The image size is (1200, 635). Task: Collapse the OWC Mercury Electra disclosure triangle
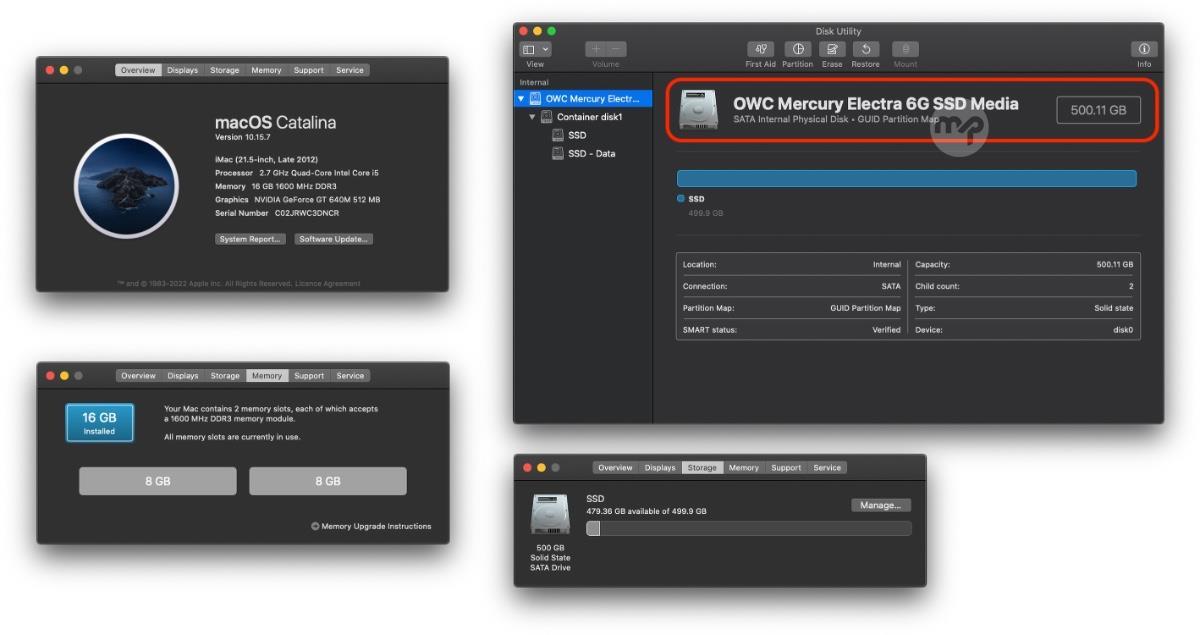pyautogui.click(x=520, y=99)
